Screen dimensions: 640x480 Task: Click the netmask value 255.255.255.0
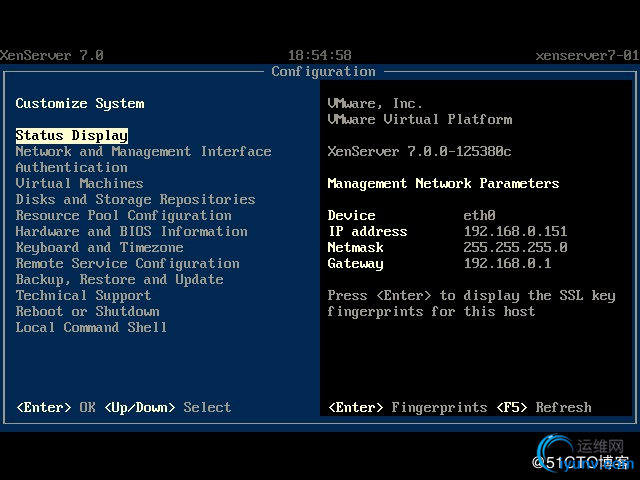516,247
